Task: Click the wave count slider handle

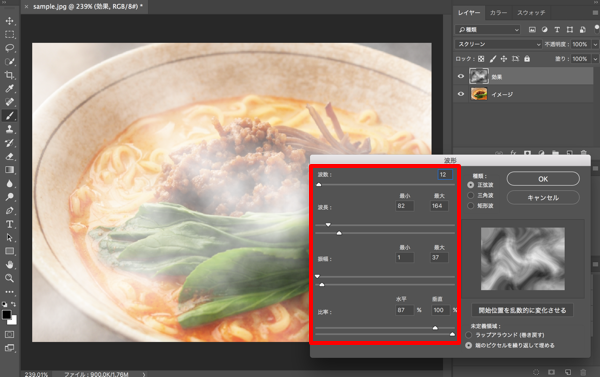Action: (x=319, y=185)
